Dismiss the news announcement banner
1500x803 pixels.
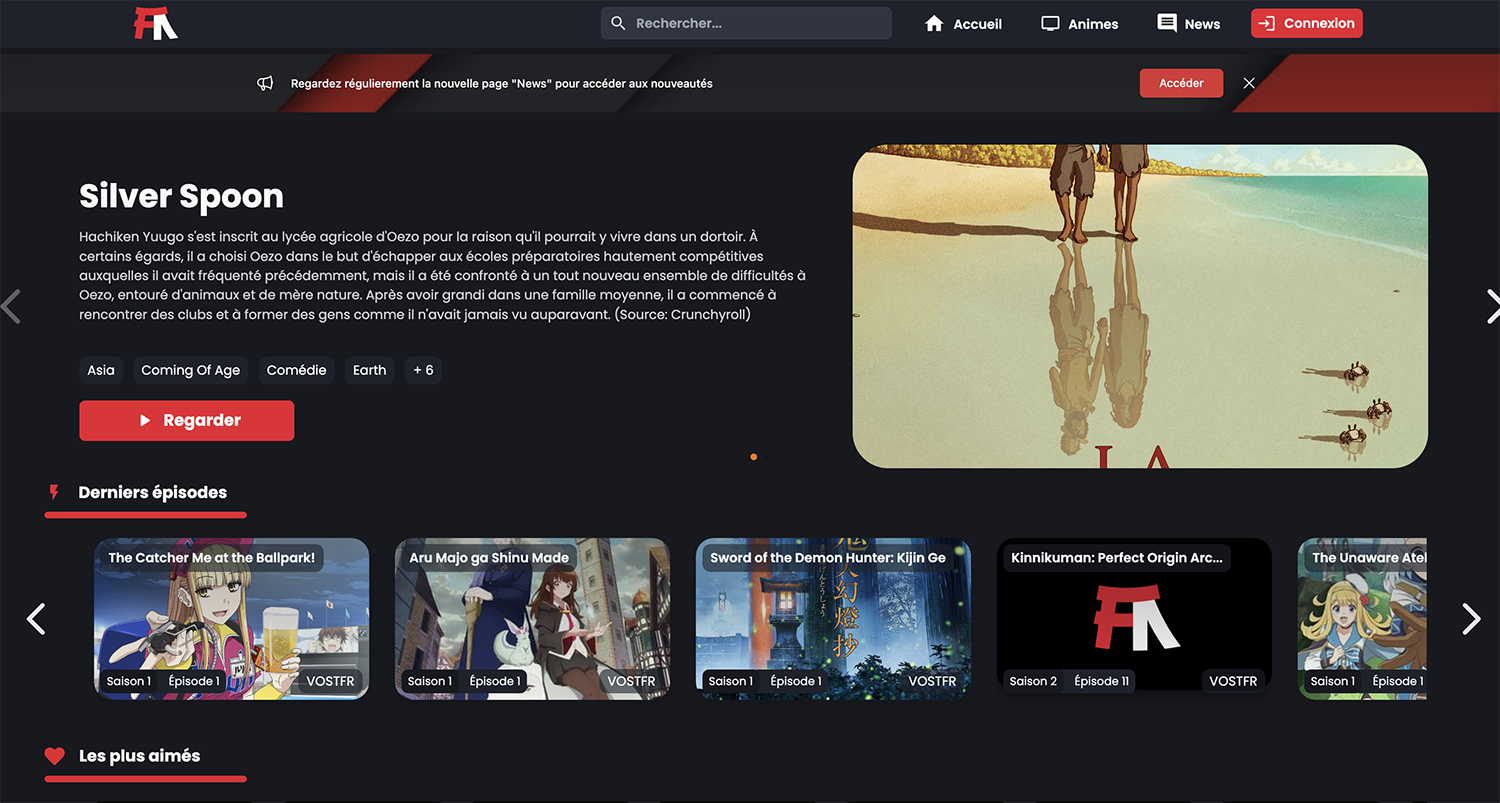pos(1249,83)
